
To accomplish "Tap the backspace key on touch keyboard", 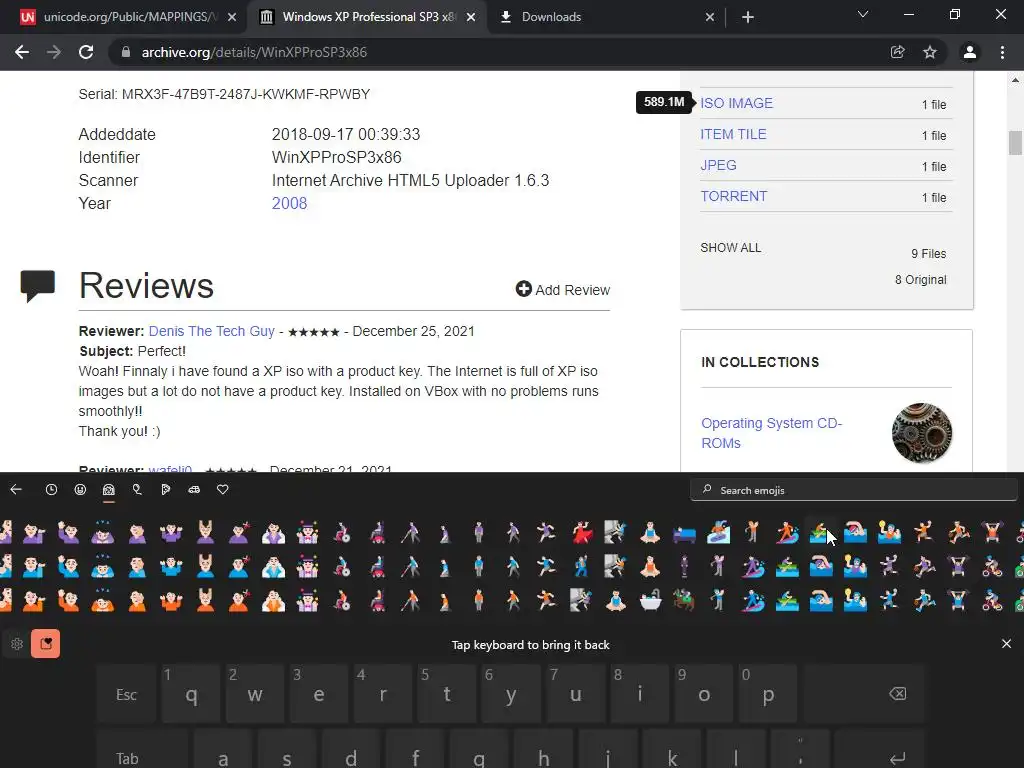I will [865, 694].
